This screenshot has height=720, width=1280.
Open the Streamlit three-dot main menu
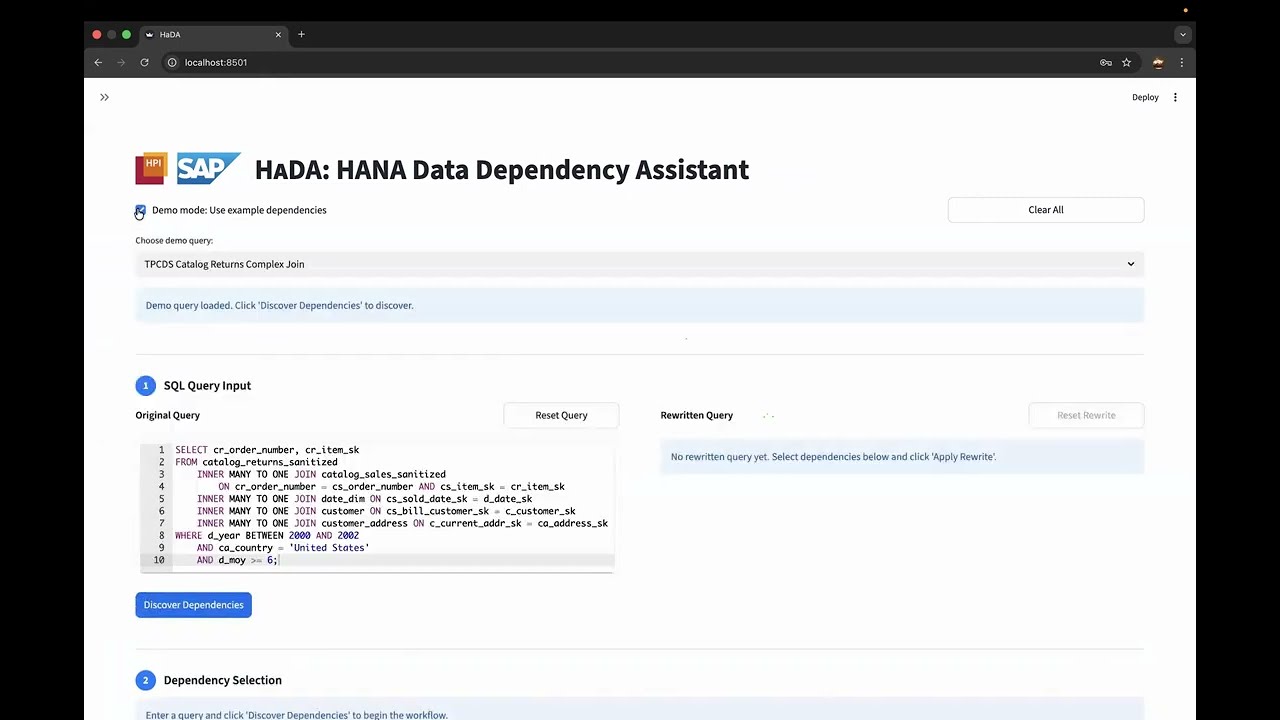[x=1175, y=97]
